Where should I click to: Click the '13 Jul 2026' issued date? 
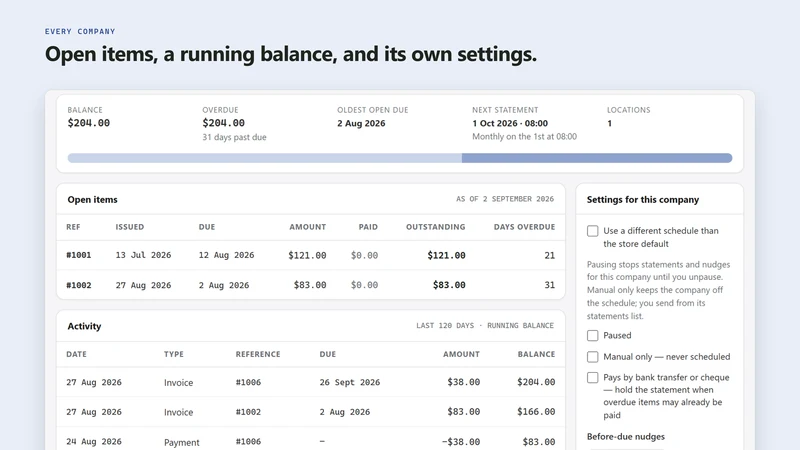tap(143, 255)
